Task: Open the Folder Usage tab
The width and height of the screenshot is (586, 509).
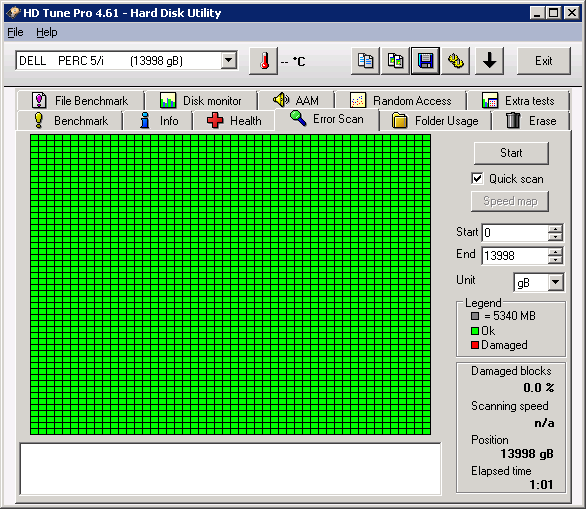Action: (435, 121)
